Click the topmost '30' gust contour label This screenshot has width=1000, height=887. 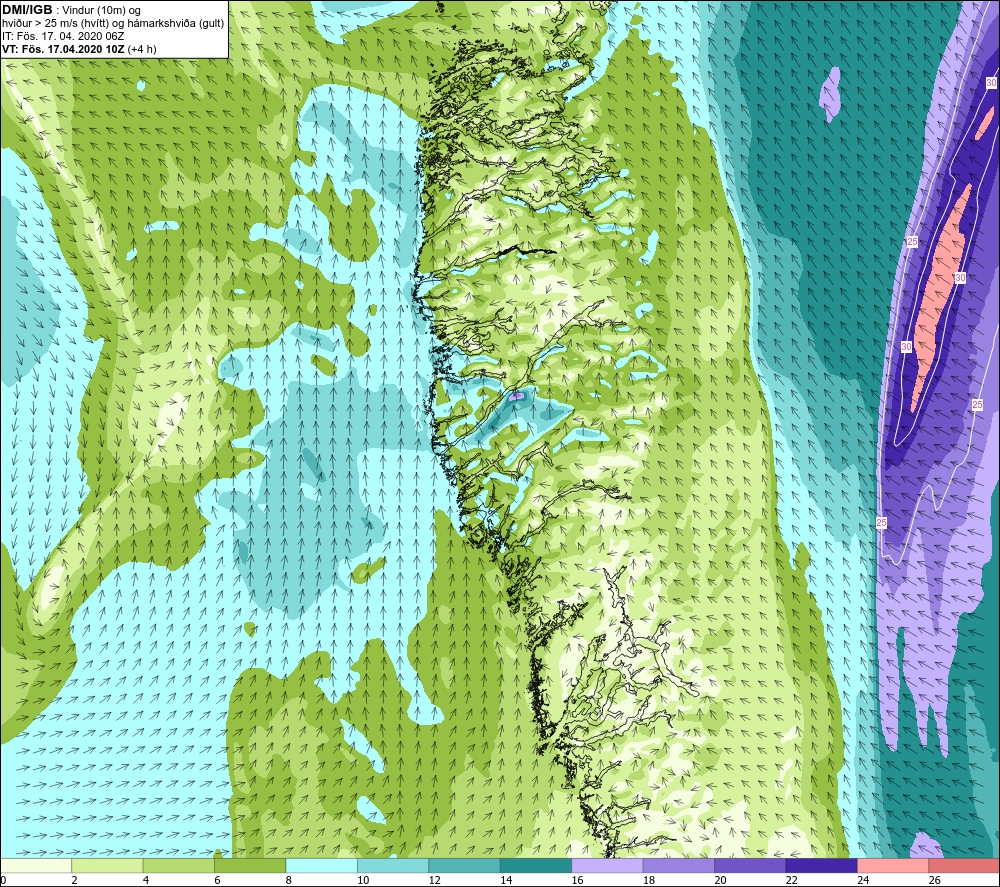[991, 83]
